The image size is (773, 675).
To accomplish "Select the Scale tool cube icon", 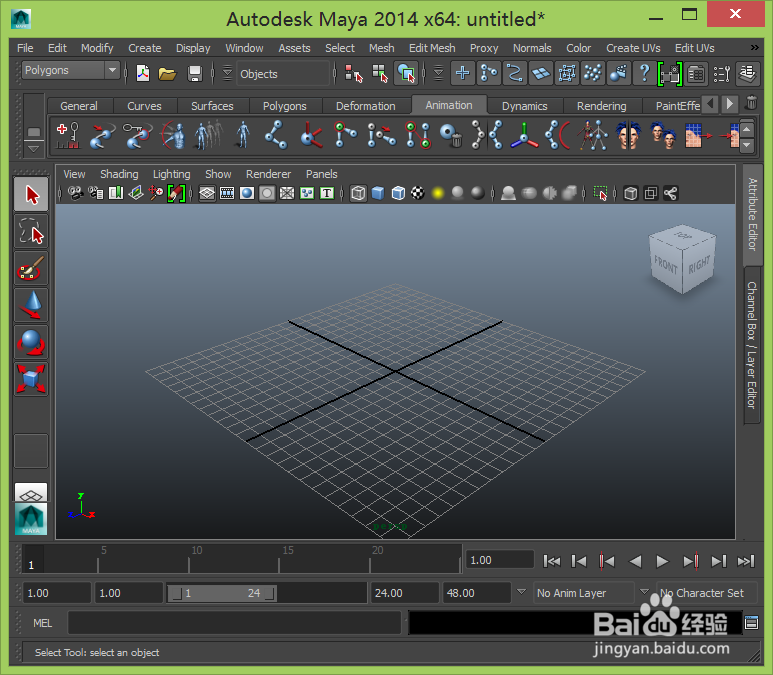I will click(x=31, y=379).
